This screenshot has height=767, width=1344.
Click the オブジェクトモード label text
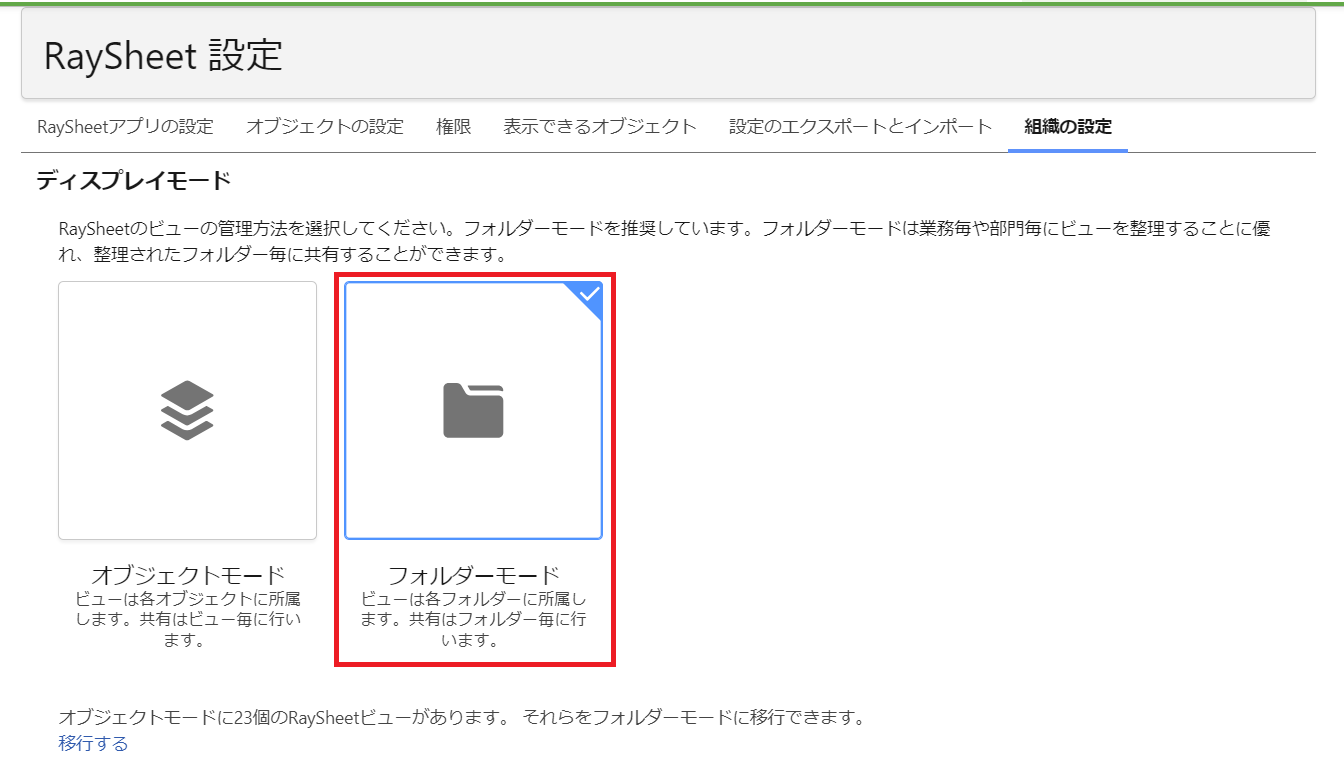click(x=188, y=575)
